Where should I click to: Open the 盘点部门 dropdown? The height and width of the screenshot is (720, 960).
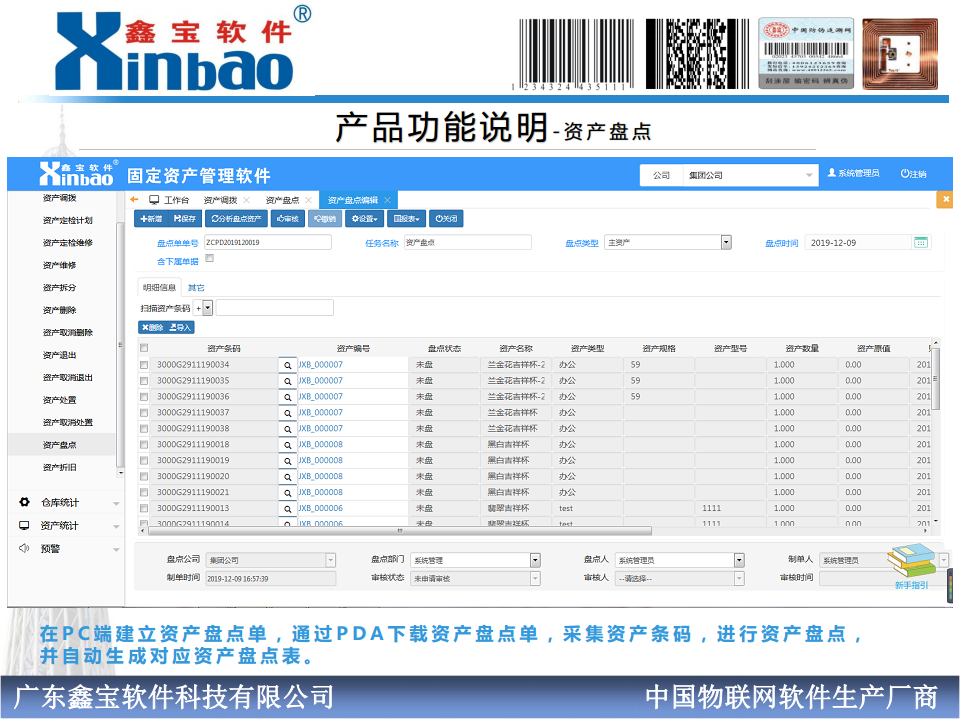click(535, 560)
